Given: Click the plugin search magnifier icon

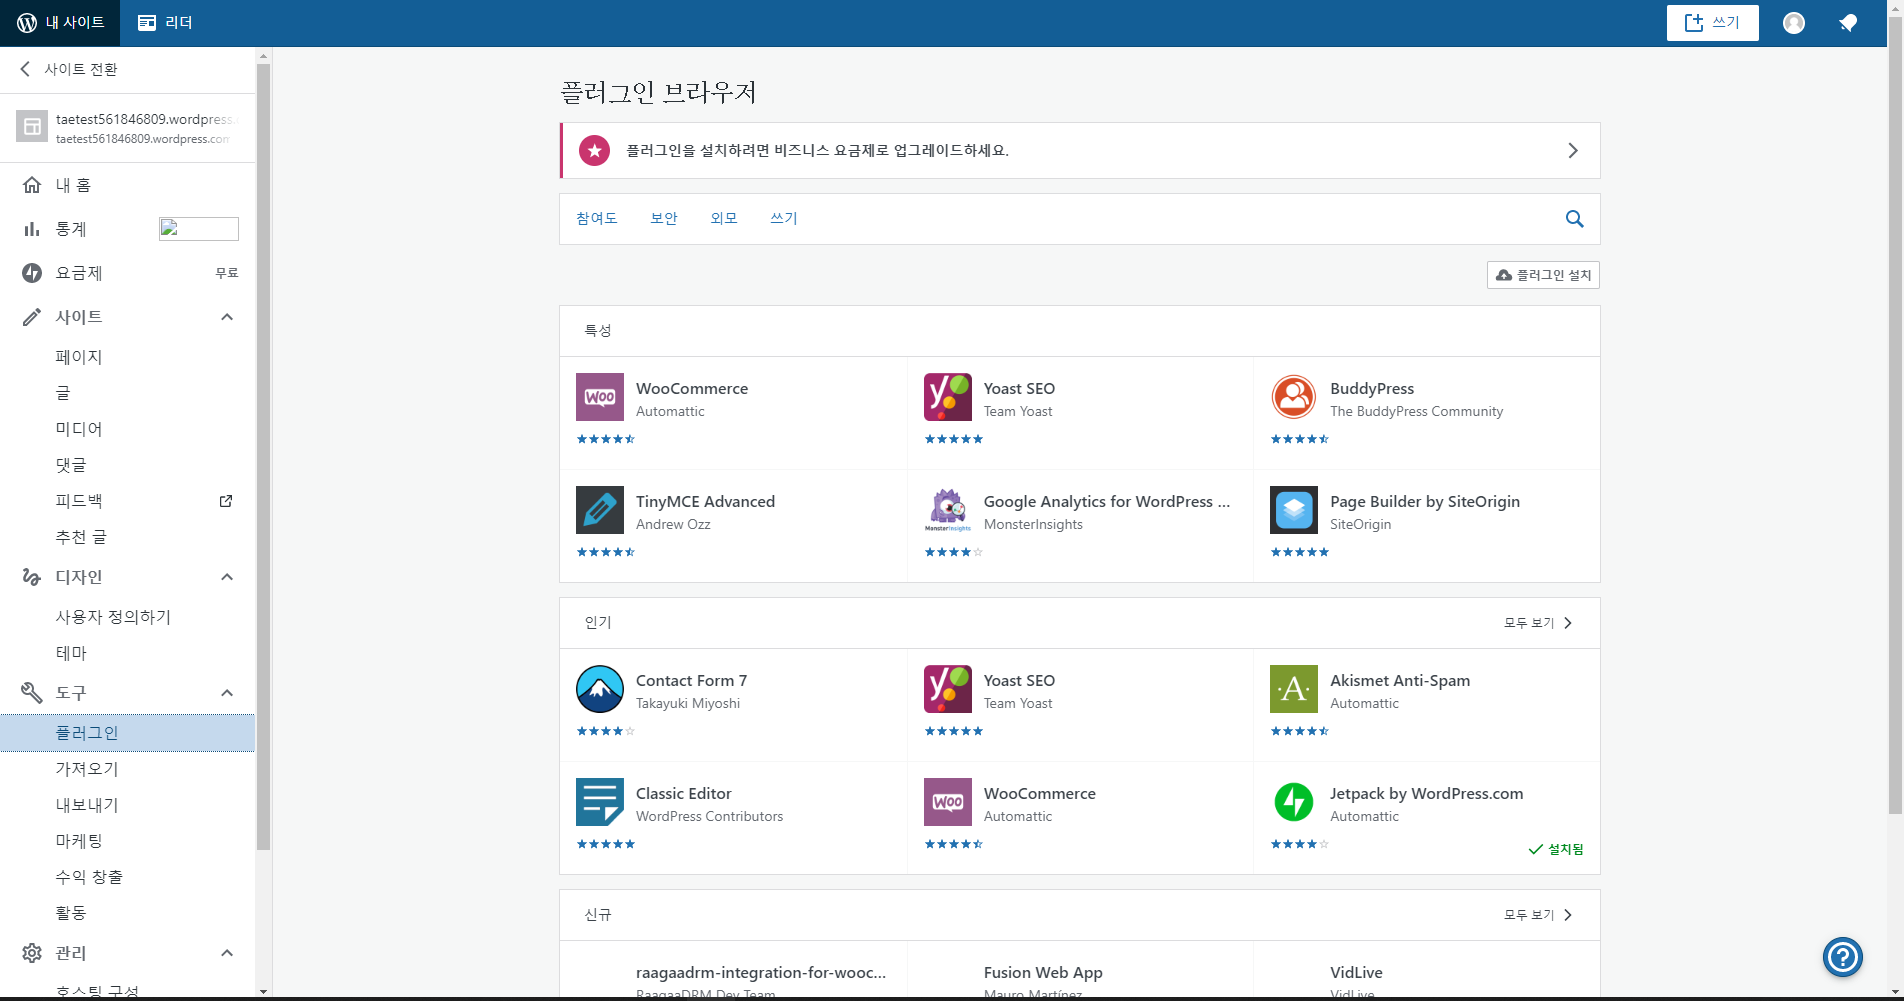Looking at the screenshot, I should tap(1574, 219).
